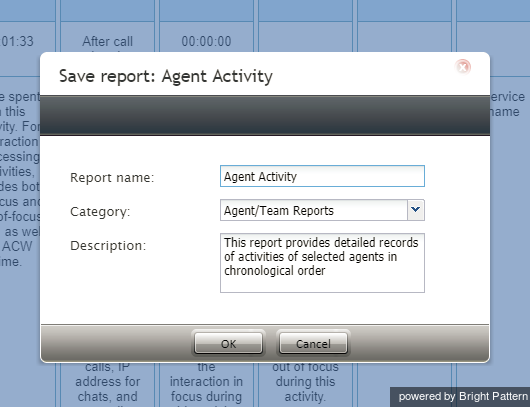Click the 00:00:00 cell in the background table
The height and width of the screenshot is (407, 530).
click(206, 41)
